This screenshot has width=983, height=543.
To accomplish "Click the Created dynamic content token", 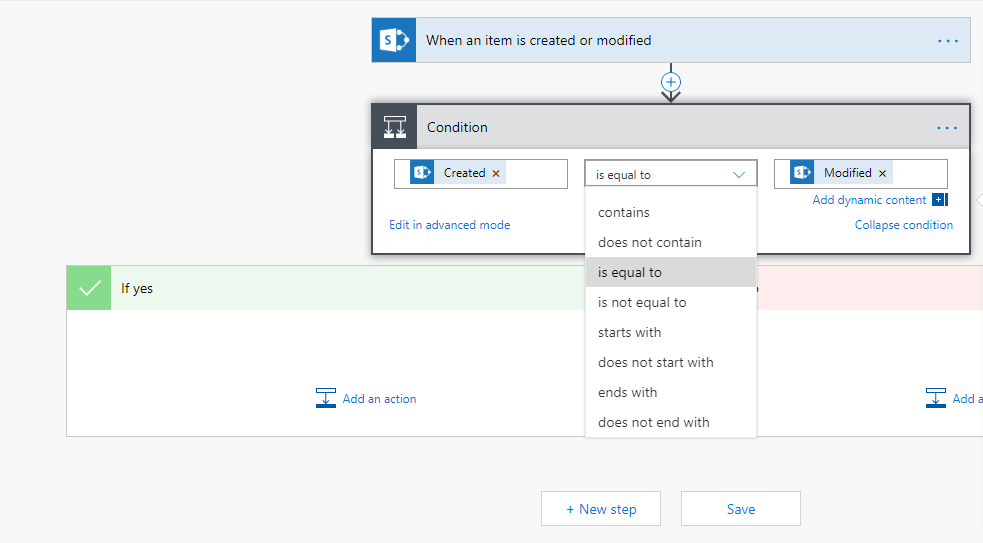I will [458, 173].
